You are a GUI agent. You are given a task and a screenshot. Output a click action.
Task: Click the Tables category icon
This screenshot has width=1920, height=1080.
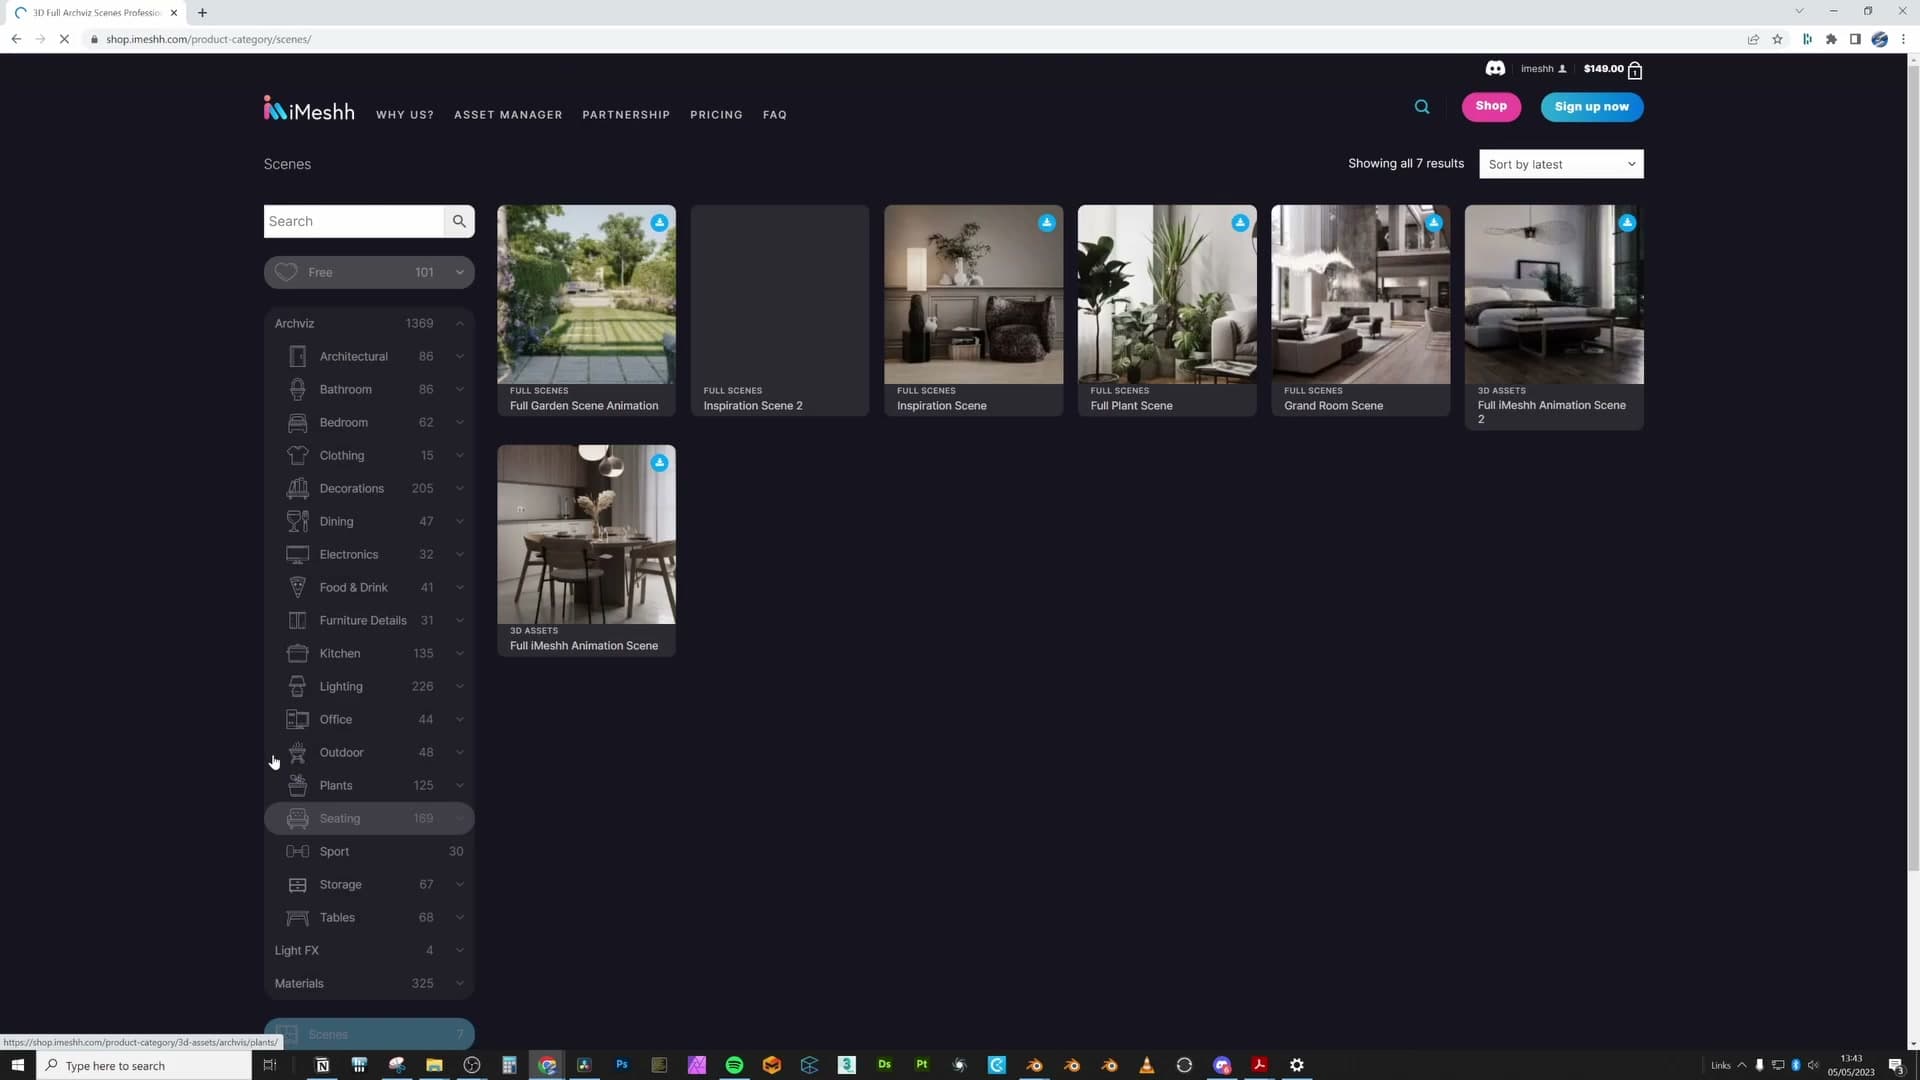297,917
